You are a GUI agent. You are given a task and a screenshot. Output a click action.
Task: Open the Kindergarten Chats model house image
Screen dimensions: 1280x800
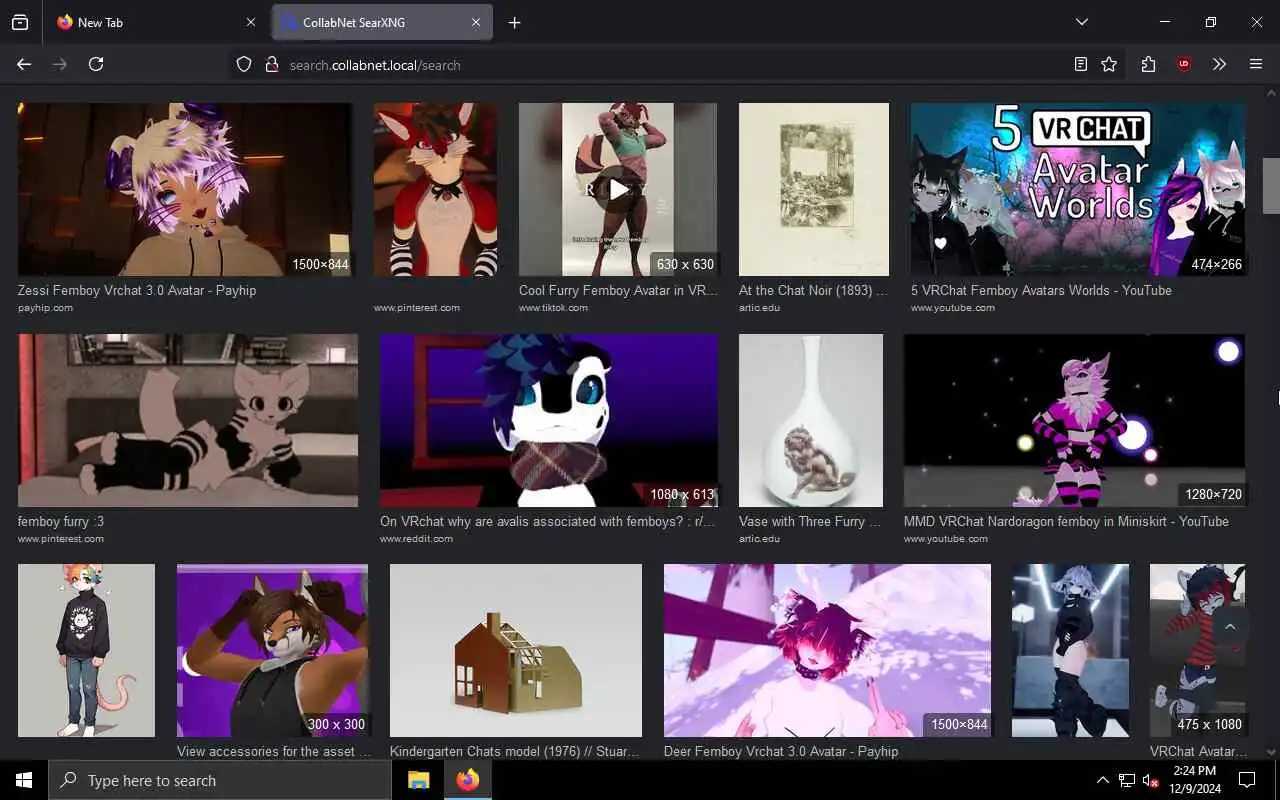(516, 650)
